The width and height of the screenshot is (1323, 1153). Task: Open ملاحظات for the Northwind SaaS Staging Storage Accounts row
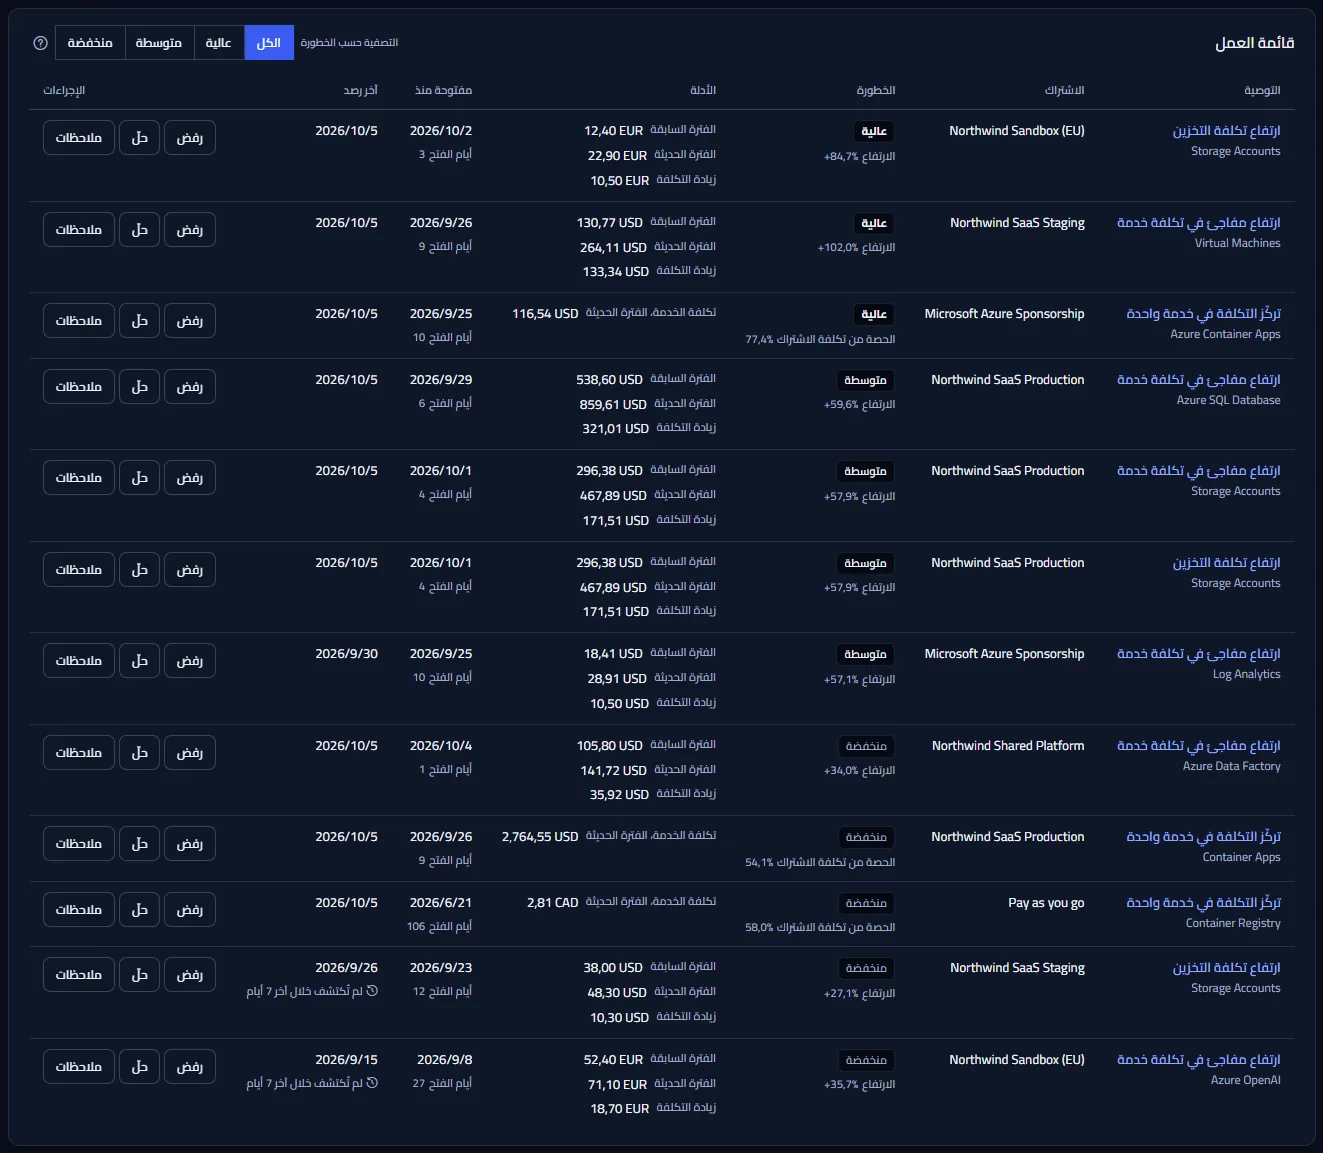[x=79, y=975]
